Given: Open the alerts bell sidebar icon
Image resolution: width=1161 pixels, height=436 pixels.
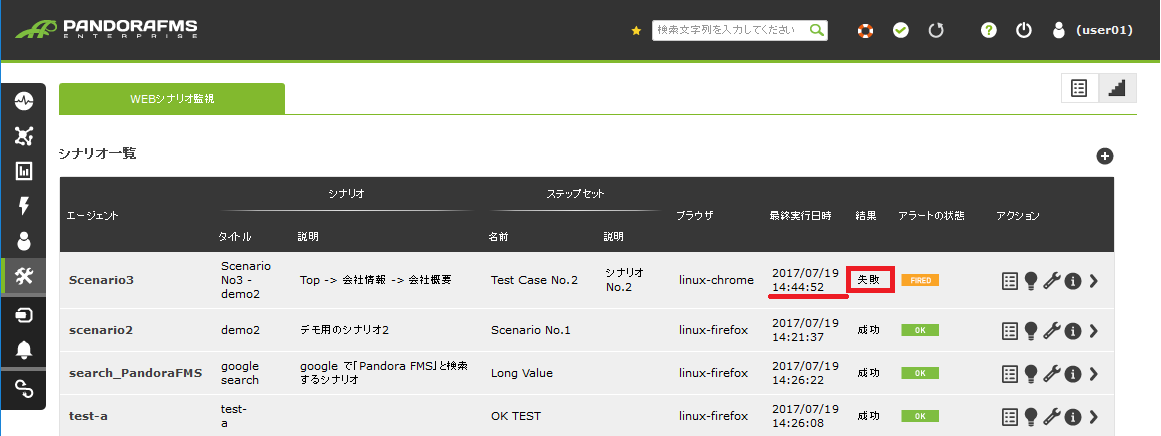Looking at the screenshot, I should click(24, 349).
